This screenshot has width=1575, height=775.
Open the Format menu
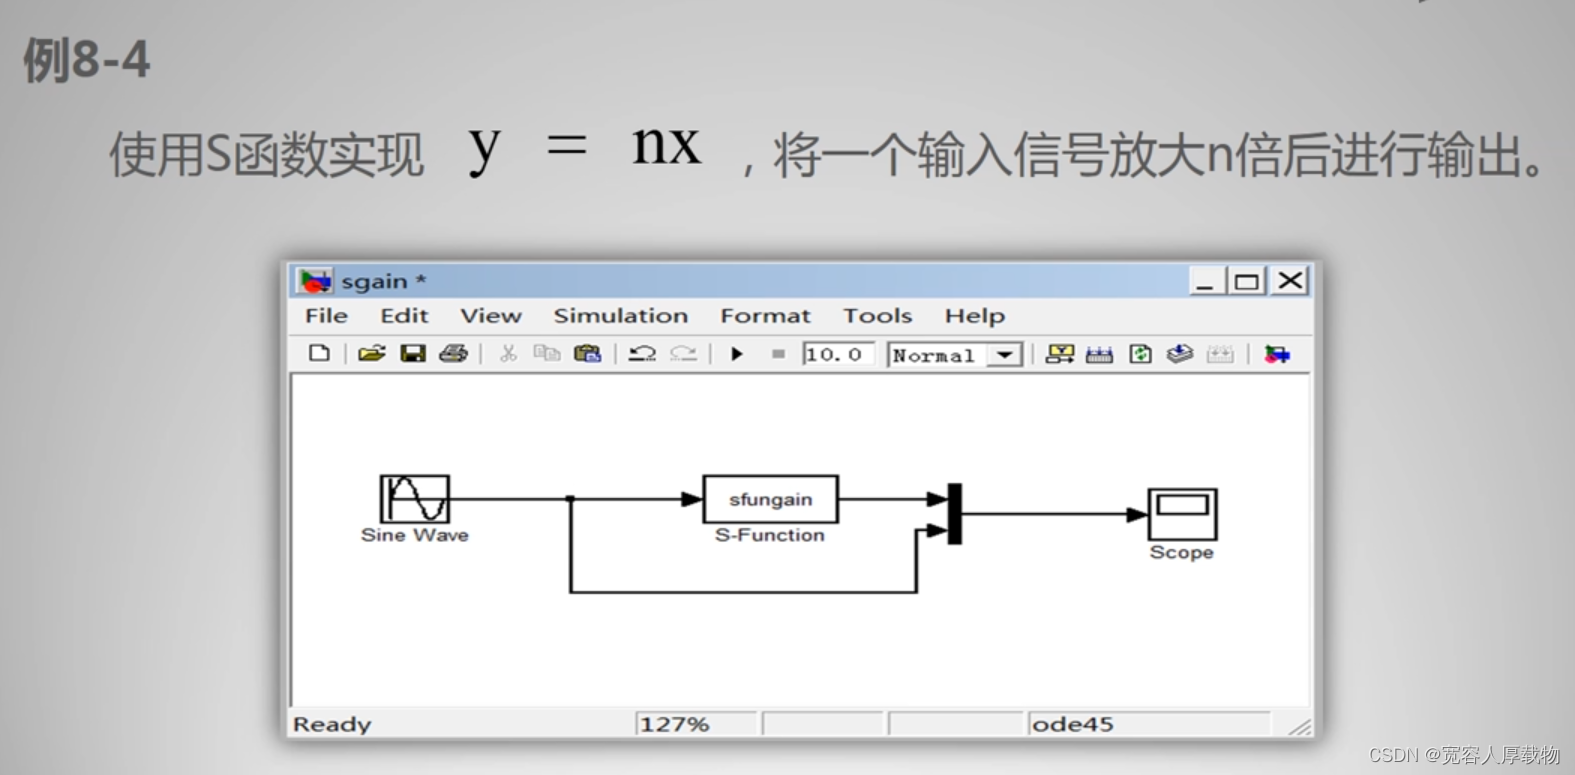(765, 316)
